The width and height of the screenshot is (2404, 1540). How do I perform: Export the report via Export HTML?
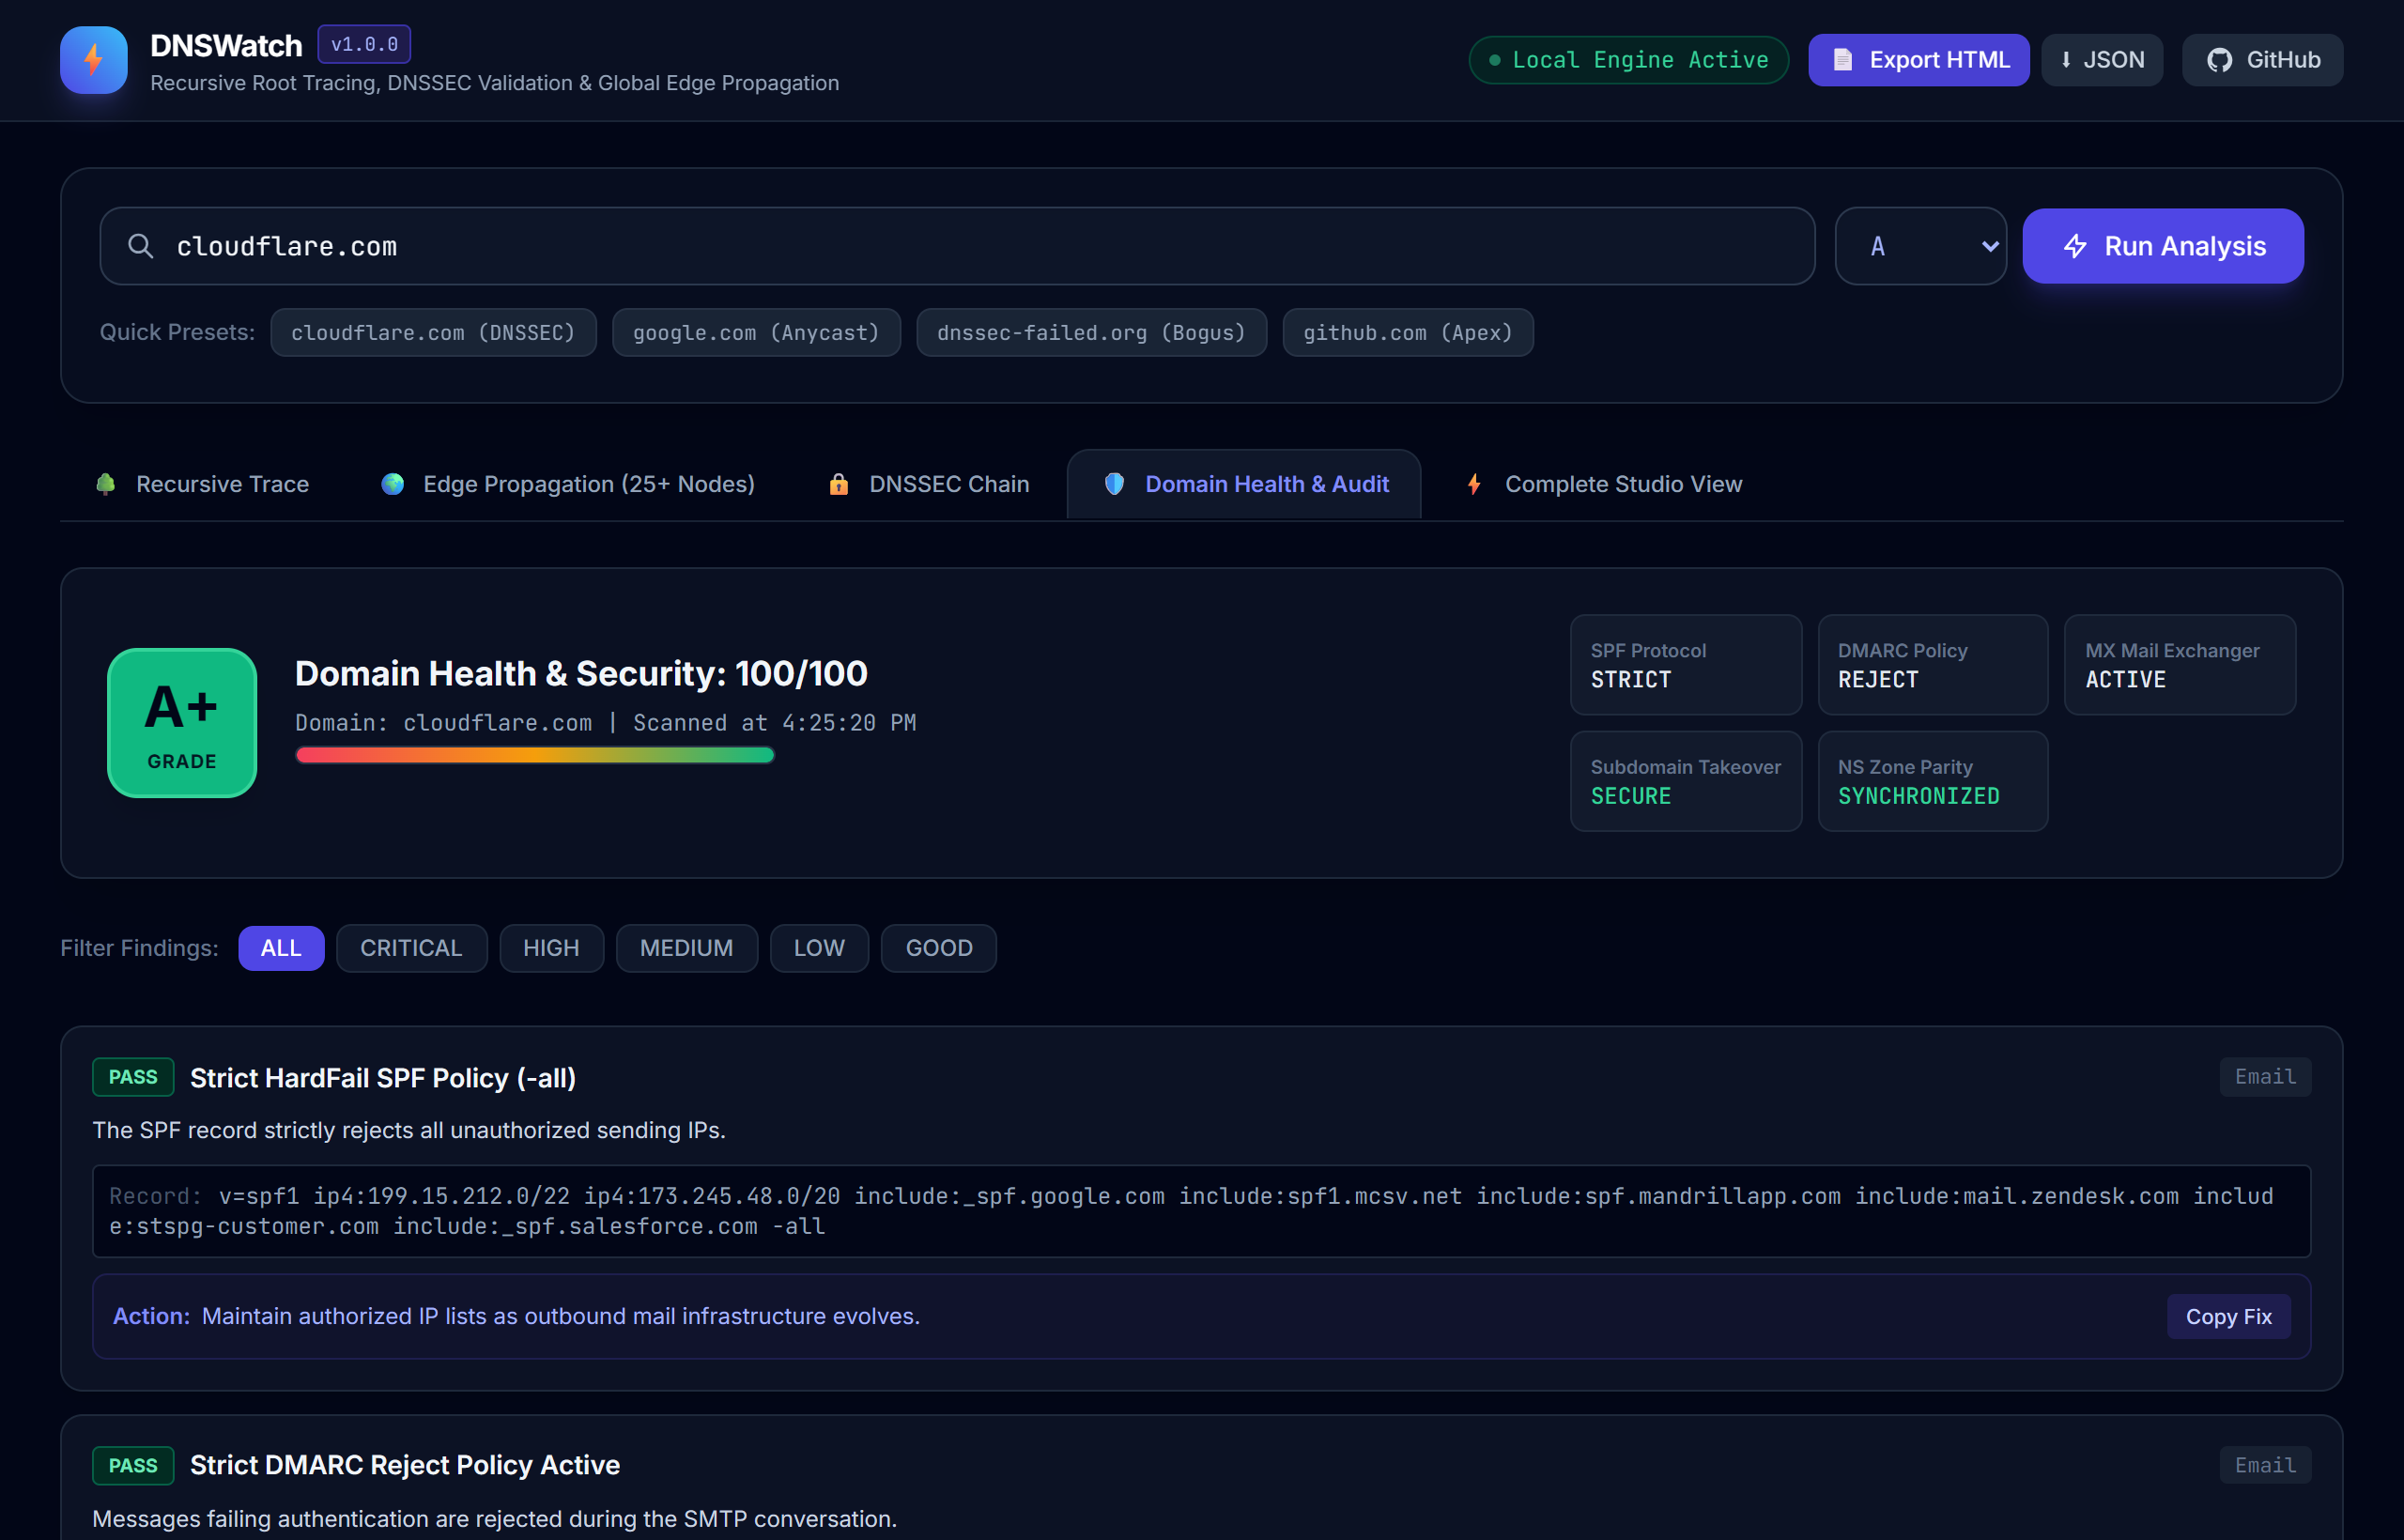pyautogui.click(x=1919, y=60)
